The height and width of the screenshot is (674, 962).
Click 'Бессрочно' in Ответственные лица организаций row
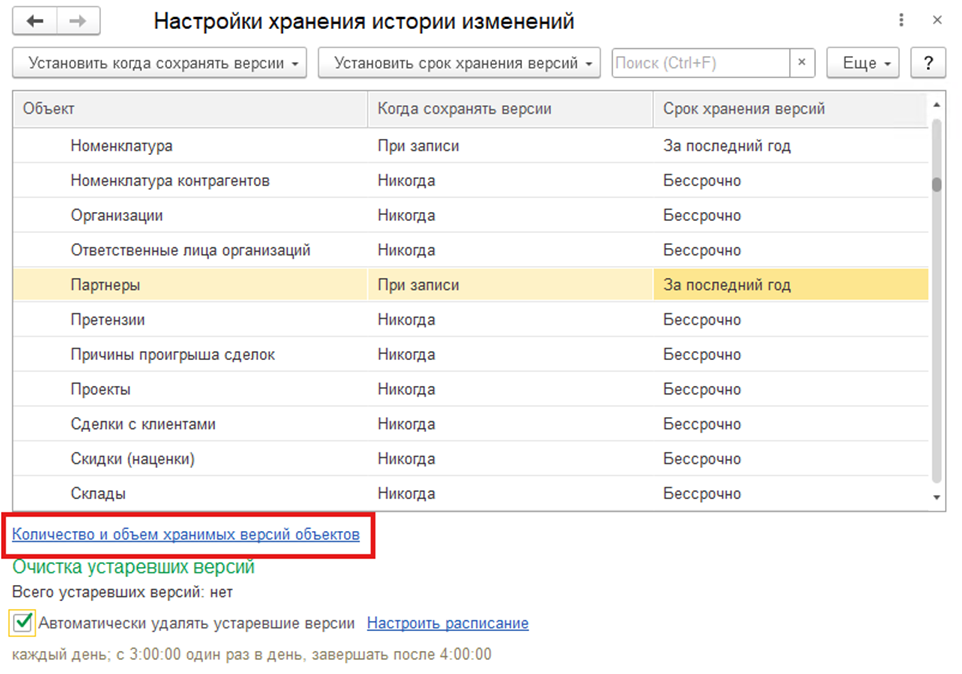[790, 250]
